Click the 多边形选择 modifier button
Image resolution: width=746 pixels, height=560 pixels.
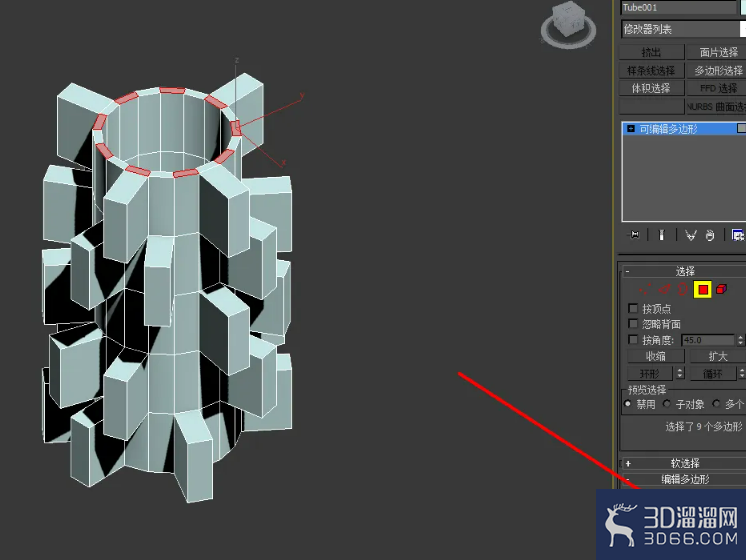(717, 70)
